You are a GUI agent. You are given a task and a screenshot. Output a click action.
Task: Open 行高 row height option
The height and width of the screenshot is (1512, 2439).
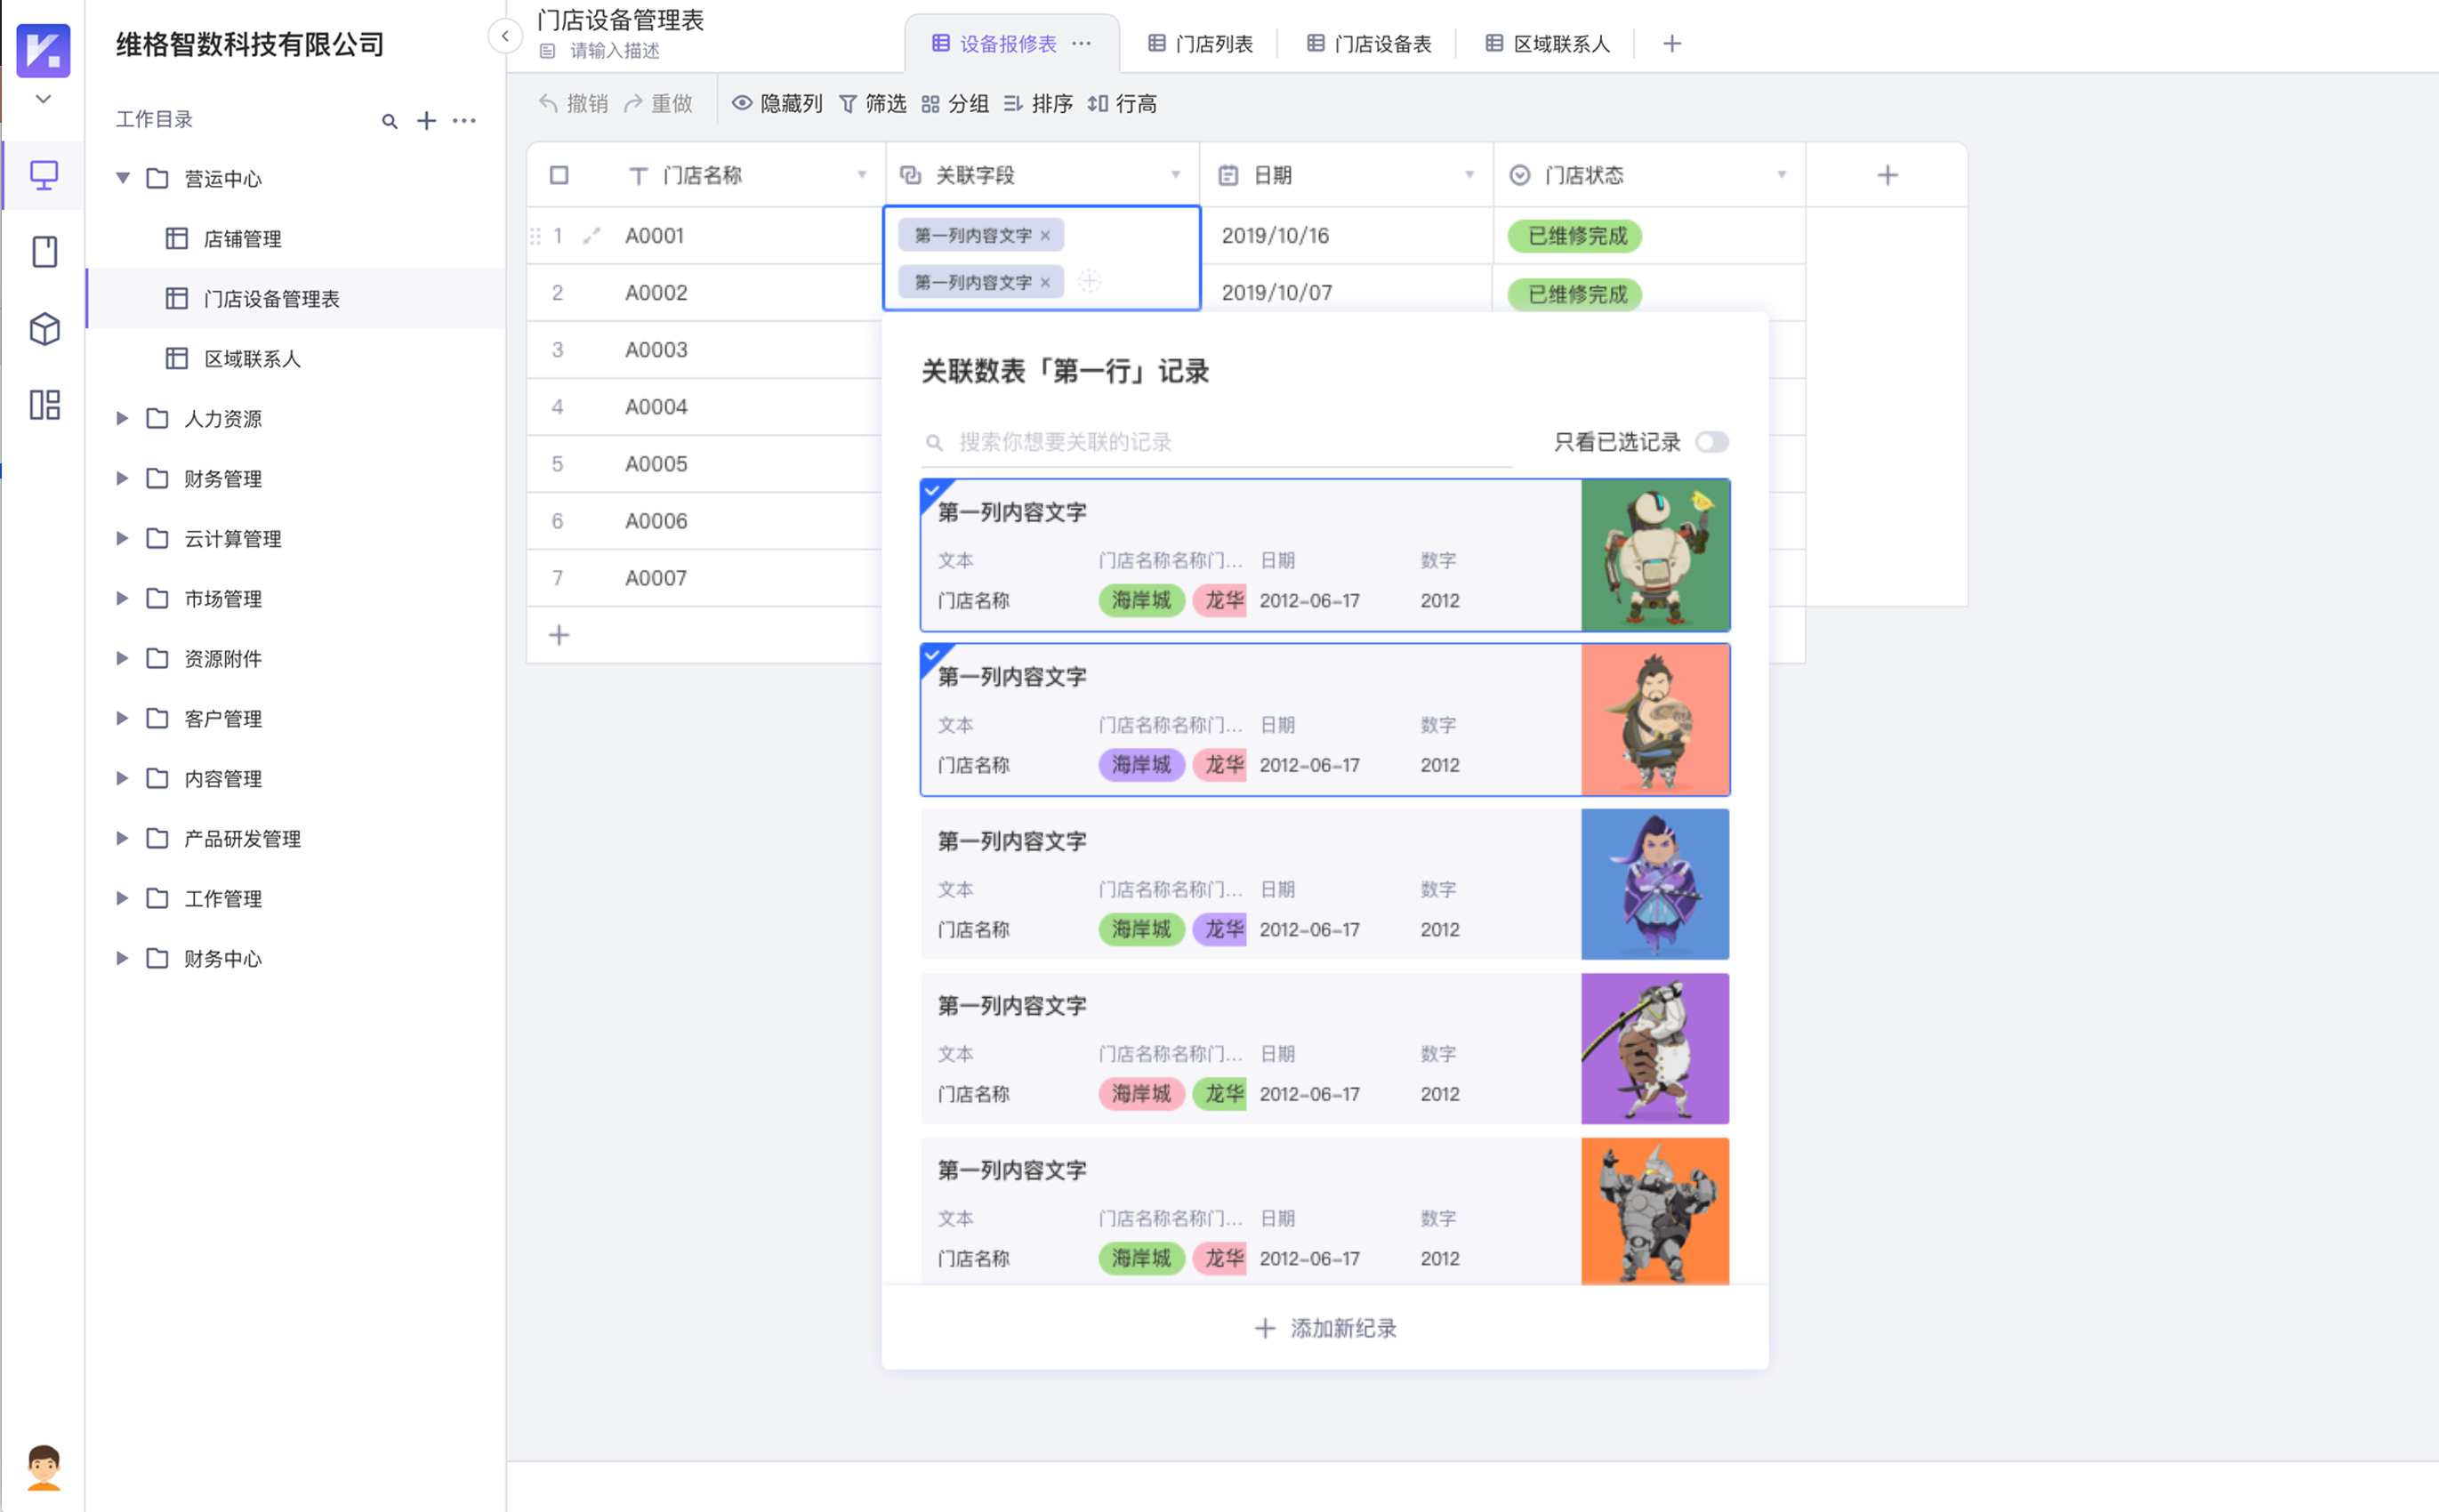(1122, 104)
